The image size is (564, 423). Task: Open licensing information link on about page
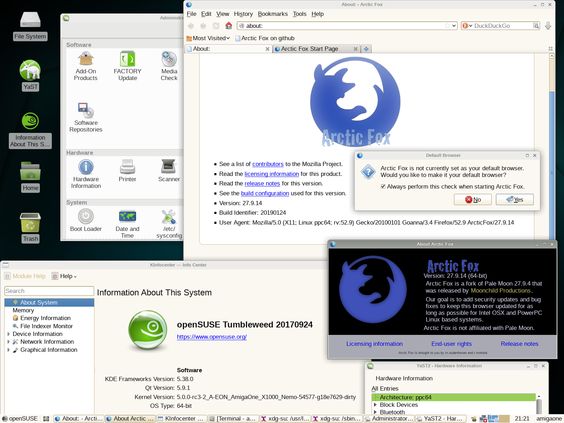point(272,174)
